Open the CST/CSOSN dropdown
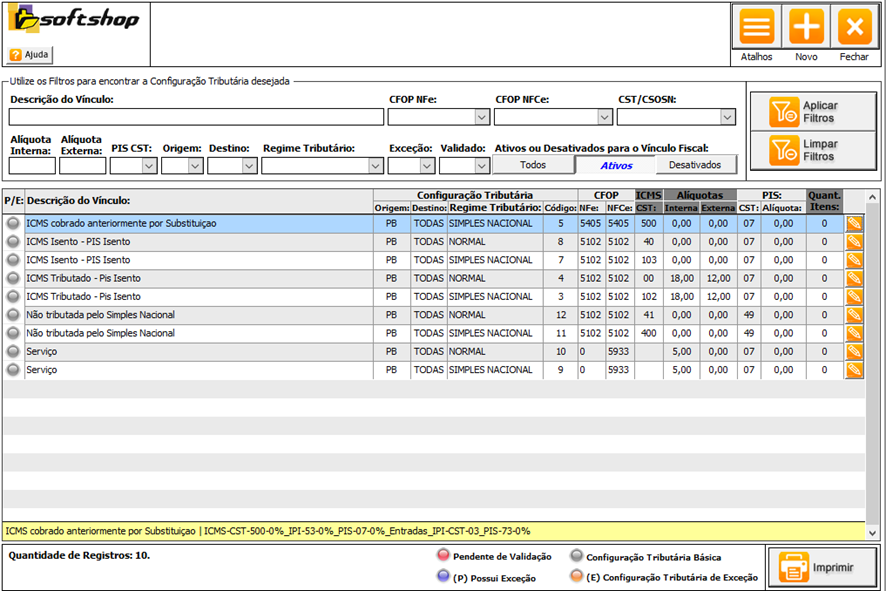This screenshot has width=886, height=591. [x=727, y=118]
